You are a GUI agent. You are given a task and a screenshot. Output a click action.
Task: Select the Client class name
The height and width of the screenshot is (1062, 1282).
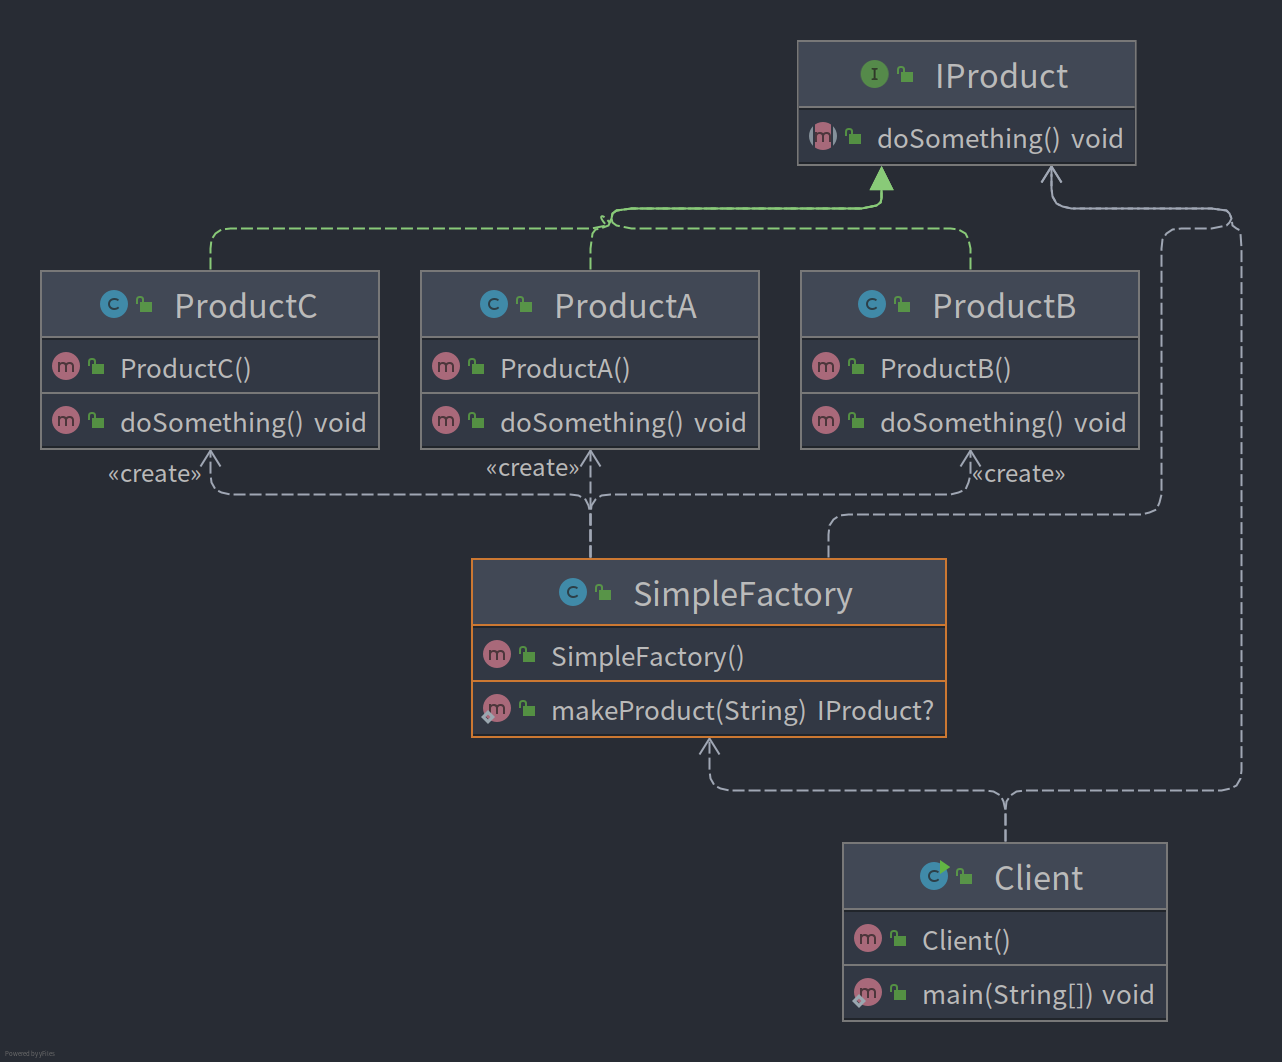[x=1038, y=878]
